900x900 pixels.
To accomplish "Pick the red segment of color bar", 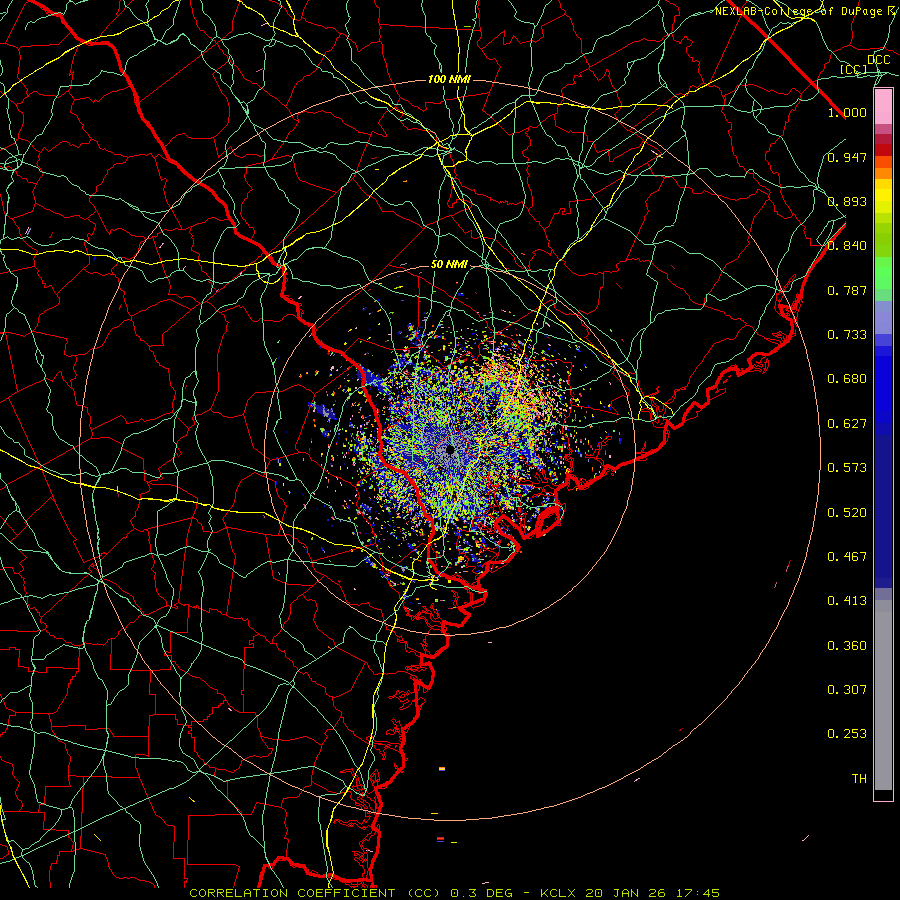I will click(x=883, y=150).
